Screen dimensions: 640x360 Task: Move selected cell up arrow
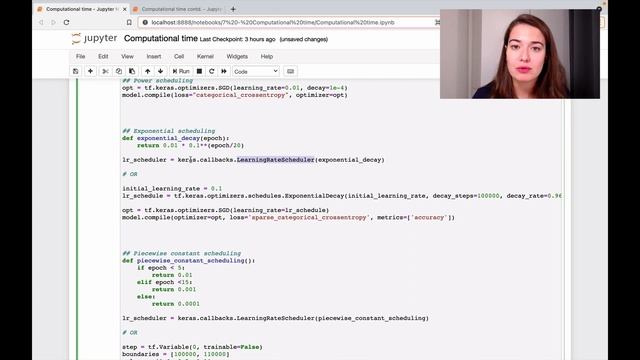(147, 71)
